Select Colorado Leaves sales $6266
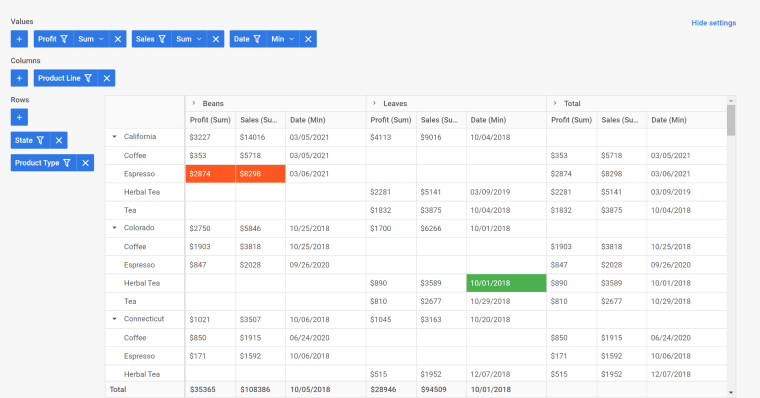This screenshot has width=760, height=398. pos(441,228)
